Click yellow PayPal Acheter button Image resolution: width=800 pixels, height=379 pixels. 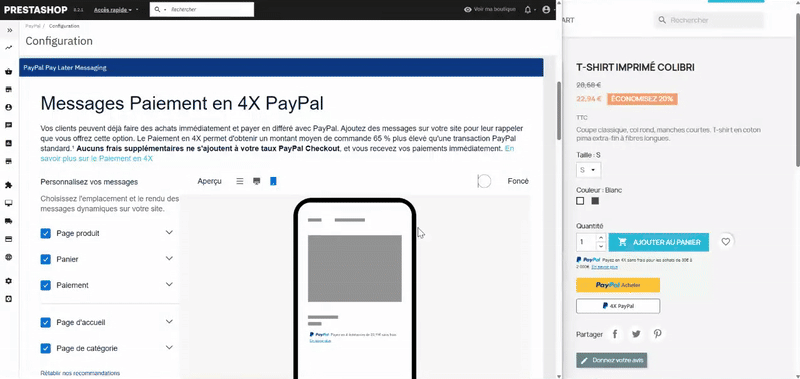point(618,285)
